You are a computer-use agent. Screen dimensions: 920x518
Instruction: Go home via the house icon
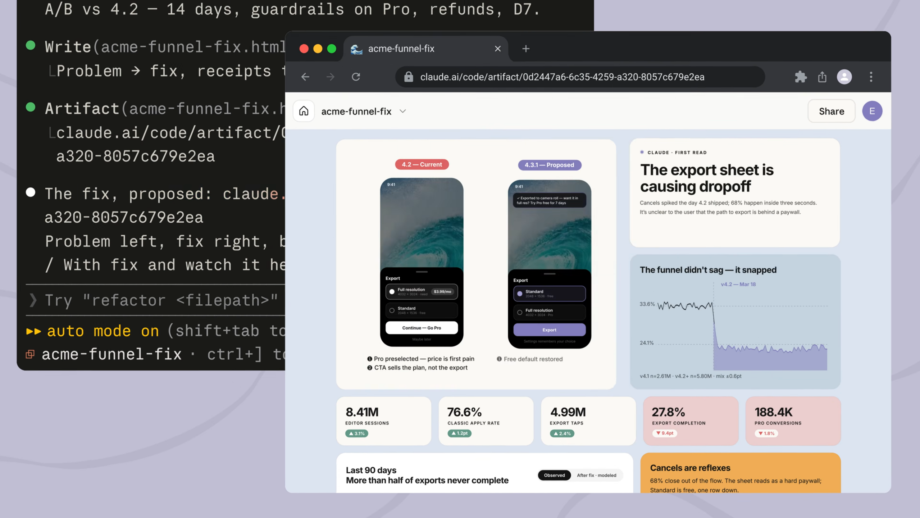tap(303, 111)
